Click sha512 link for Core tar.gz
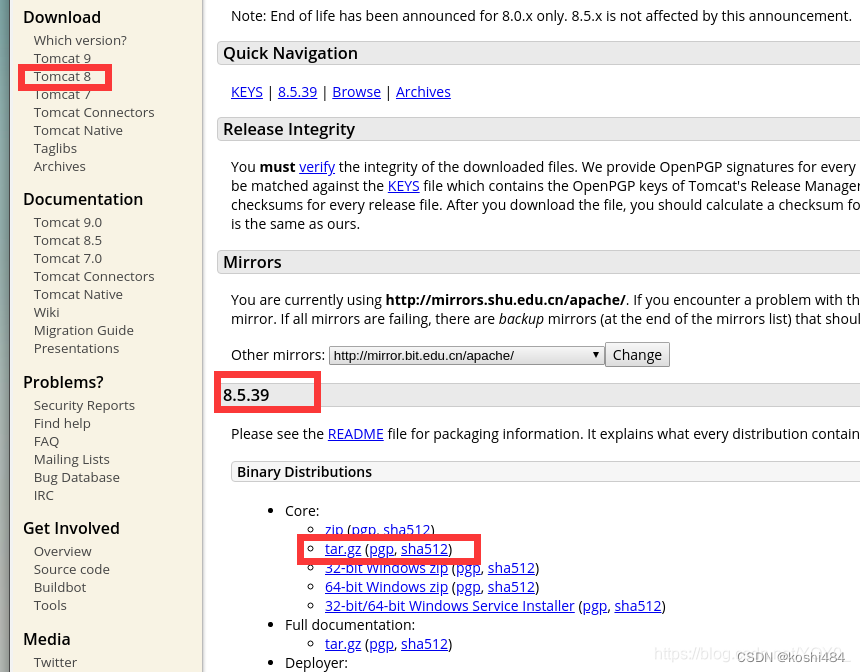 pyautogui.click(x=425, y=549)
